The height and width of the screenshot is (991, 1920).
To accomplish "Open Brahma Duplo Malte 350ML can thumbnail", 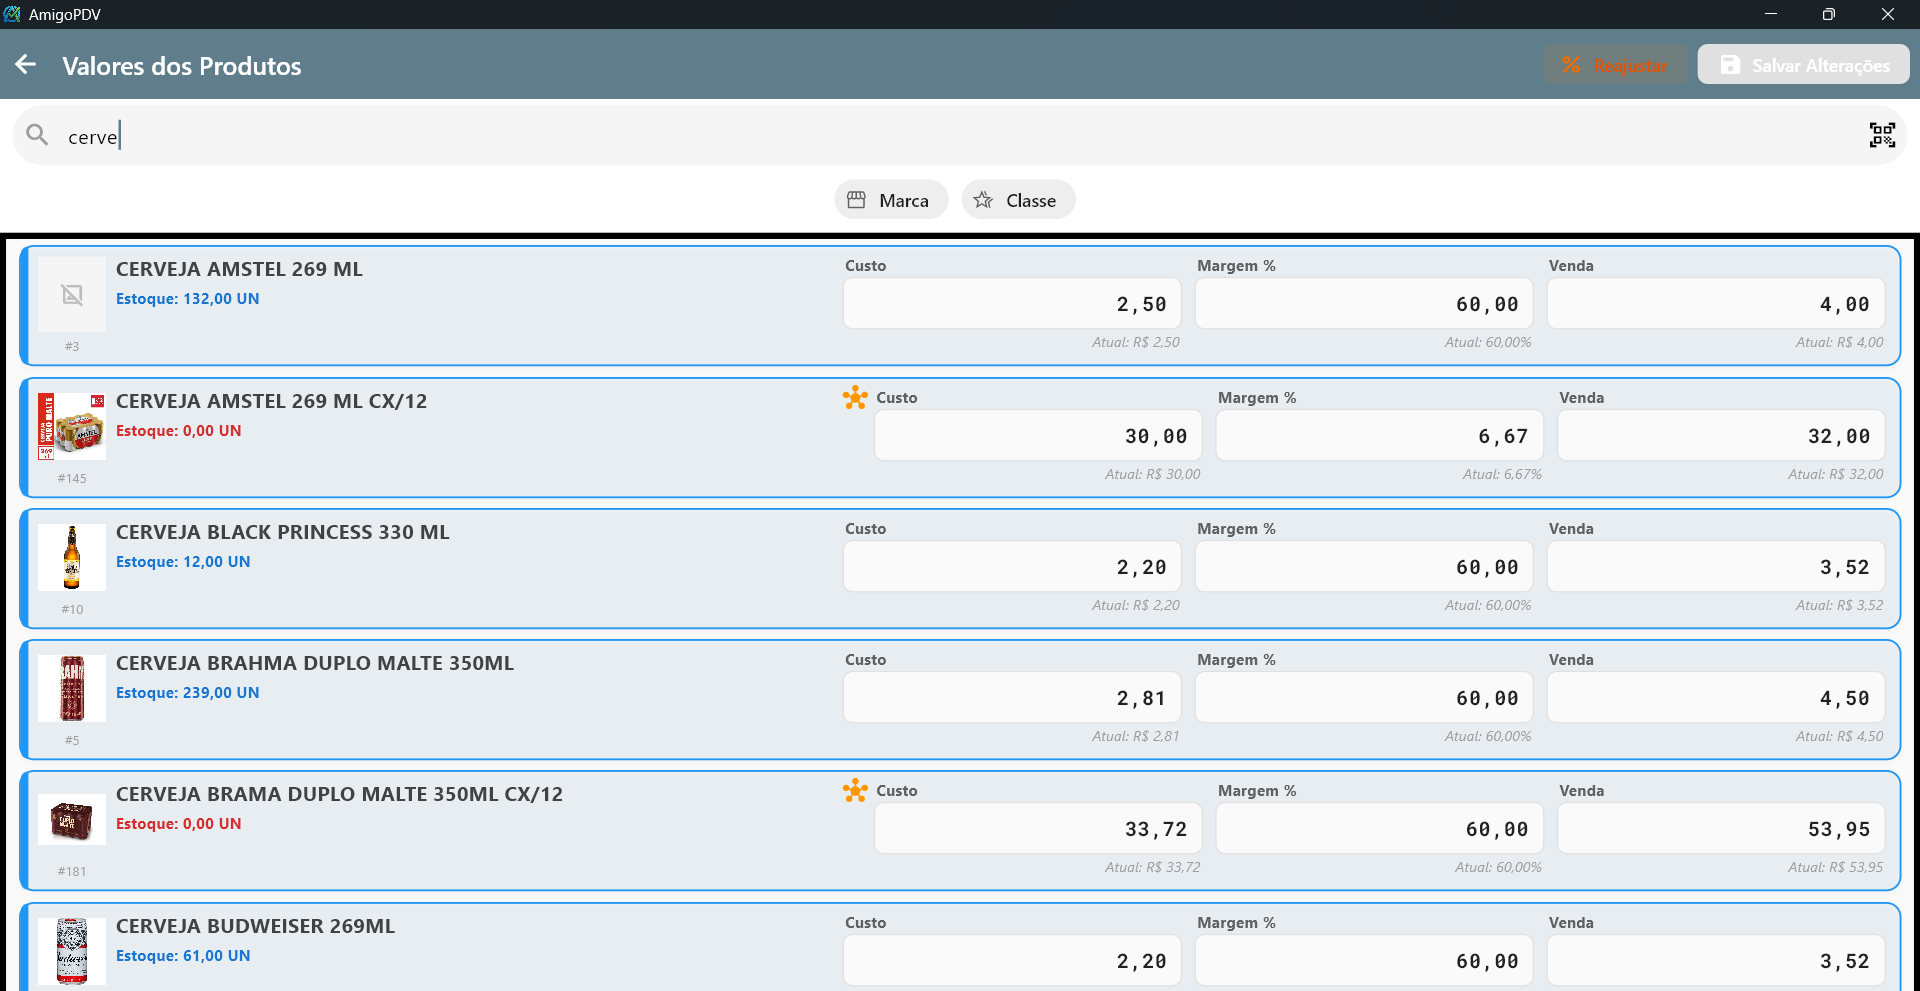I will pyautogui.click(x=72, y=688).
